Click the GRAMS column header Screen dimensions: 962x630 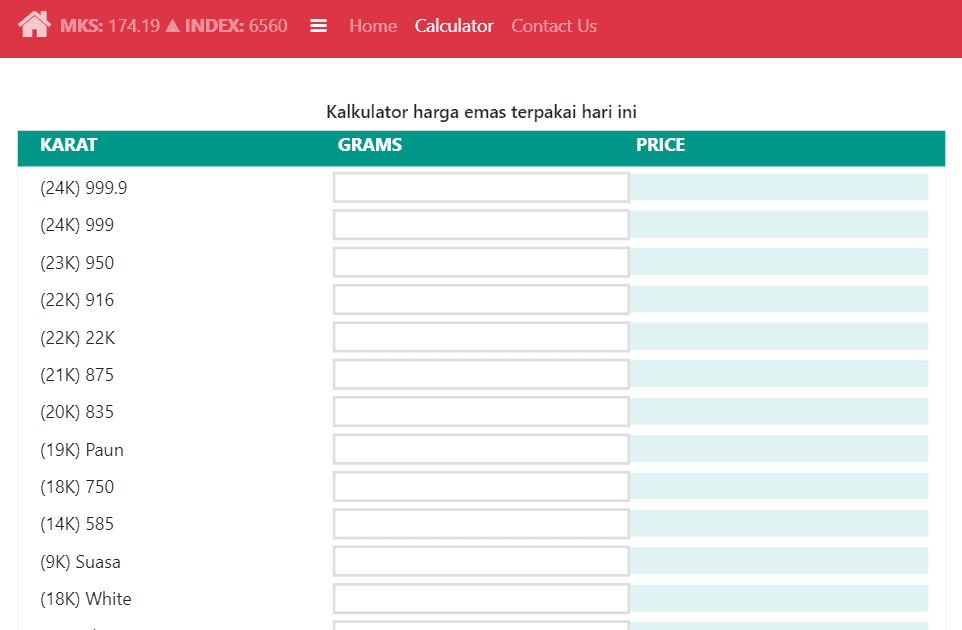(x=370, y=145)
